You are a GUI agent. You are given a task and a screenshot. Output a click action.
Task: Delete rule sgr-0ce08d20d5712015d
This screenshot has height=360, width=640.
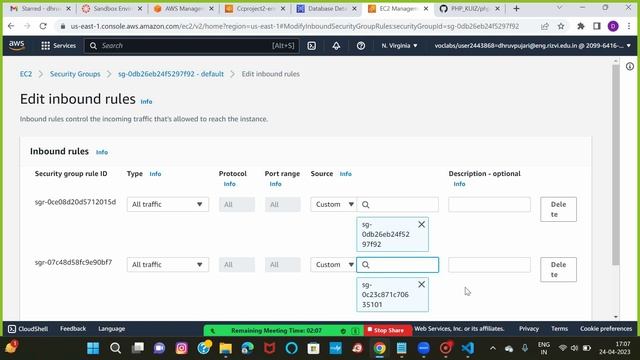[x=558, y=209]
